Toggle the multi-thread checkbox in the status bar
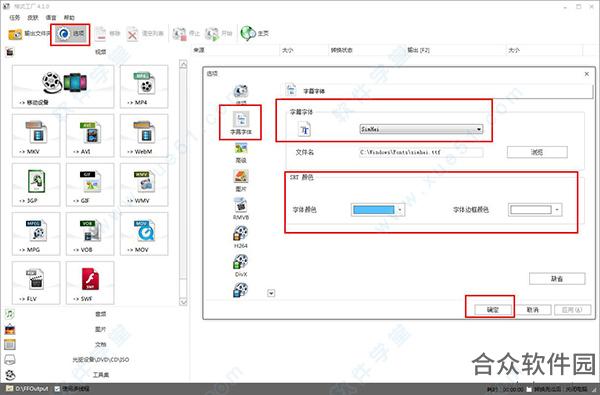Image resolution: width=600 pixels, height=395 pixels. click(x=57, y=389)
